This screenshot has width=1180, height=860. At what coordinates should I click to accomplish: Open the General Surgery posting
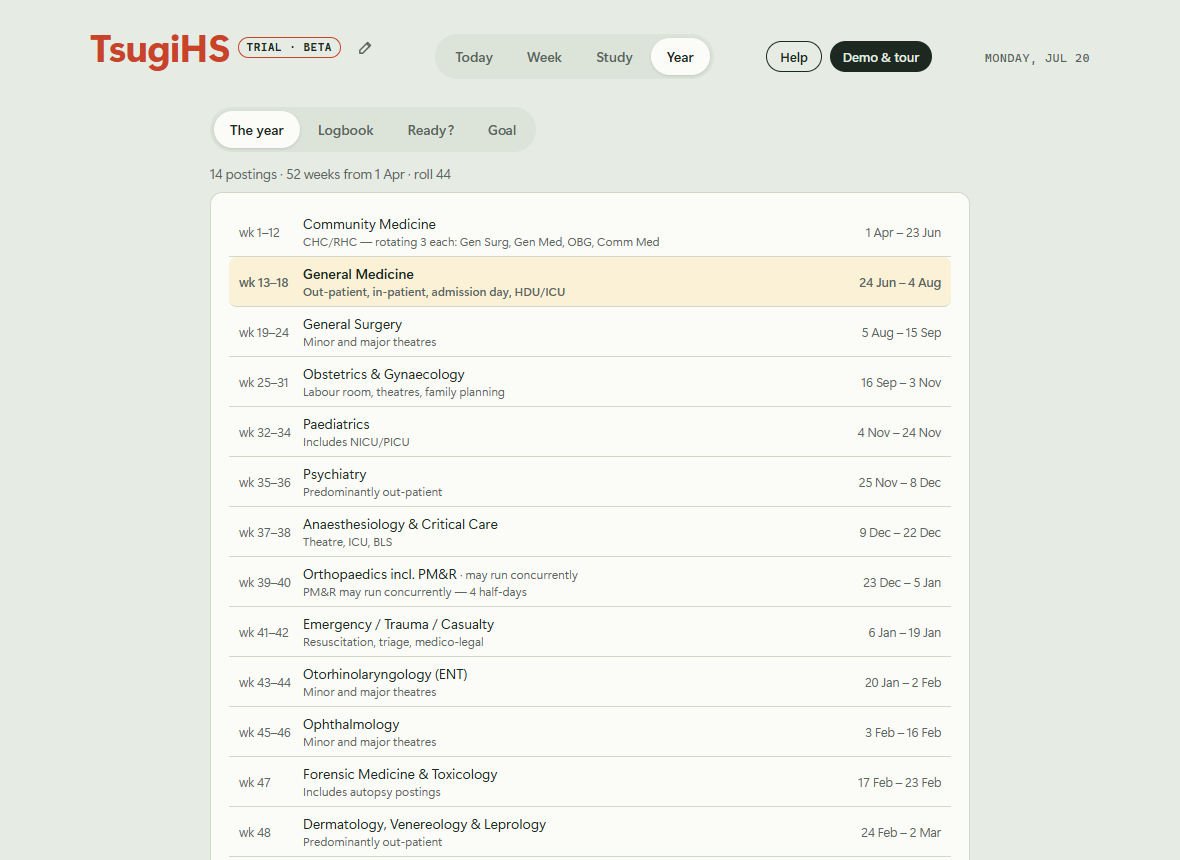point(590,333)
